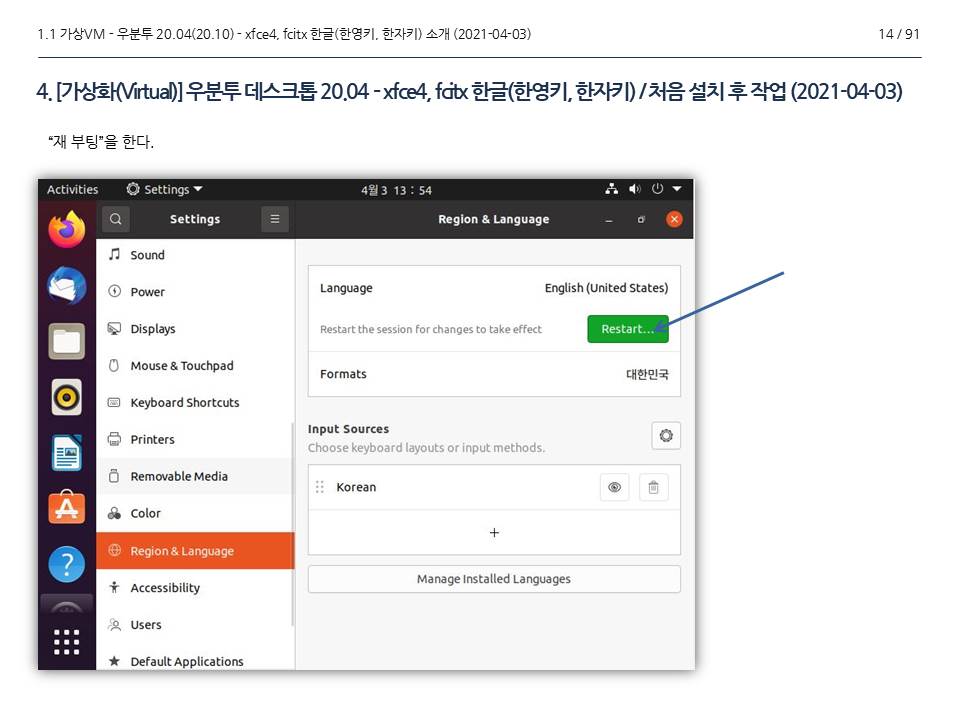Screen dimensions: 960x720
Task: Select Sound in the settings sidebar
Action: point(195,255)
